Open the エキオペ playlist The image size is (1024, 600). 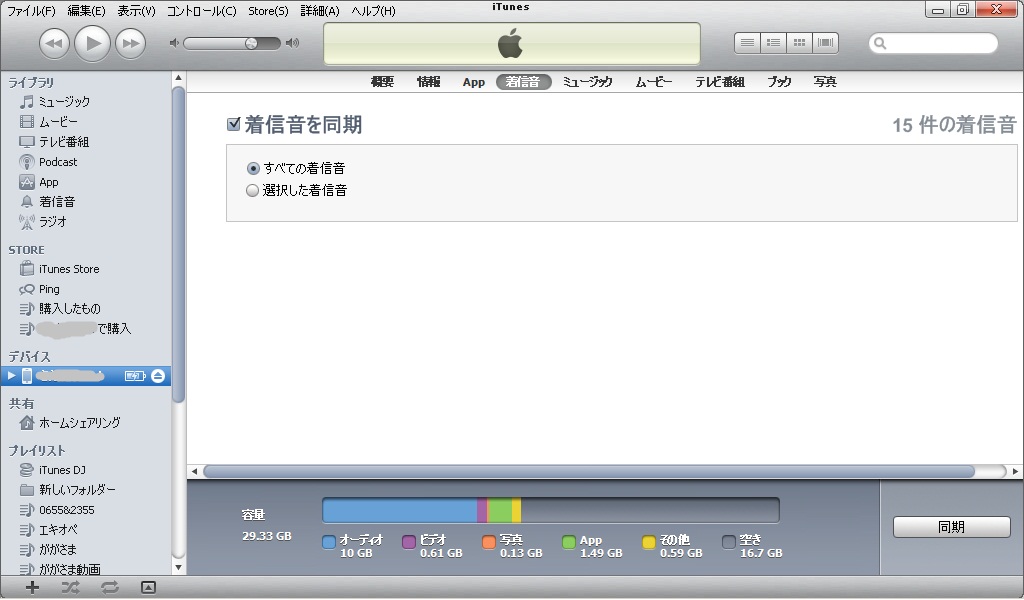coord(57,530)
